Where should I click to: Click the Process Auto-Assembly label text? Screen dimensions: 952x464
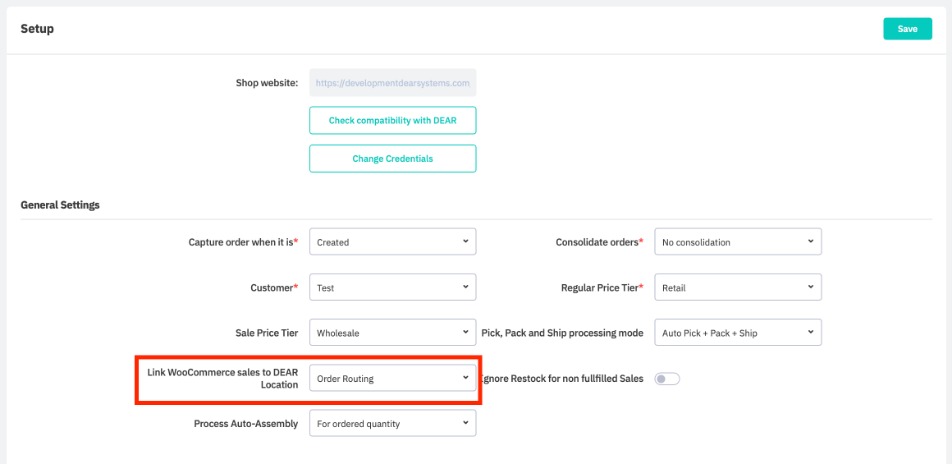pos(246,424)
